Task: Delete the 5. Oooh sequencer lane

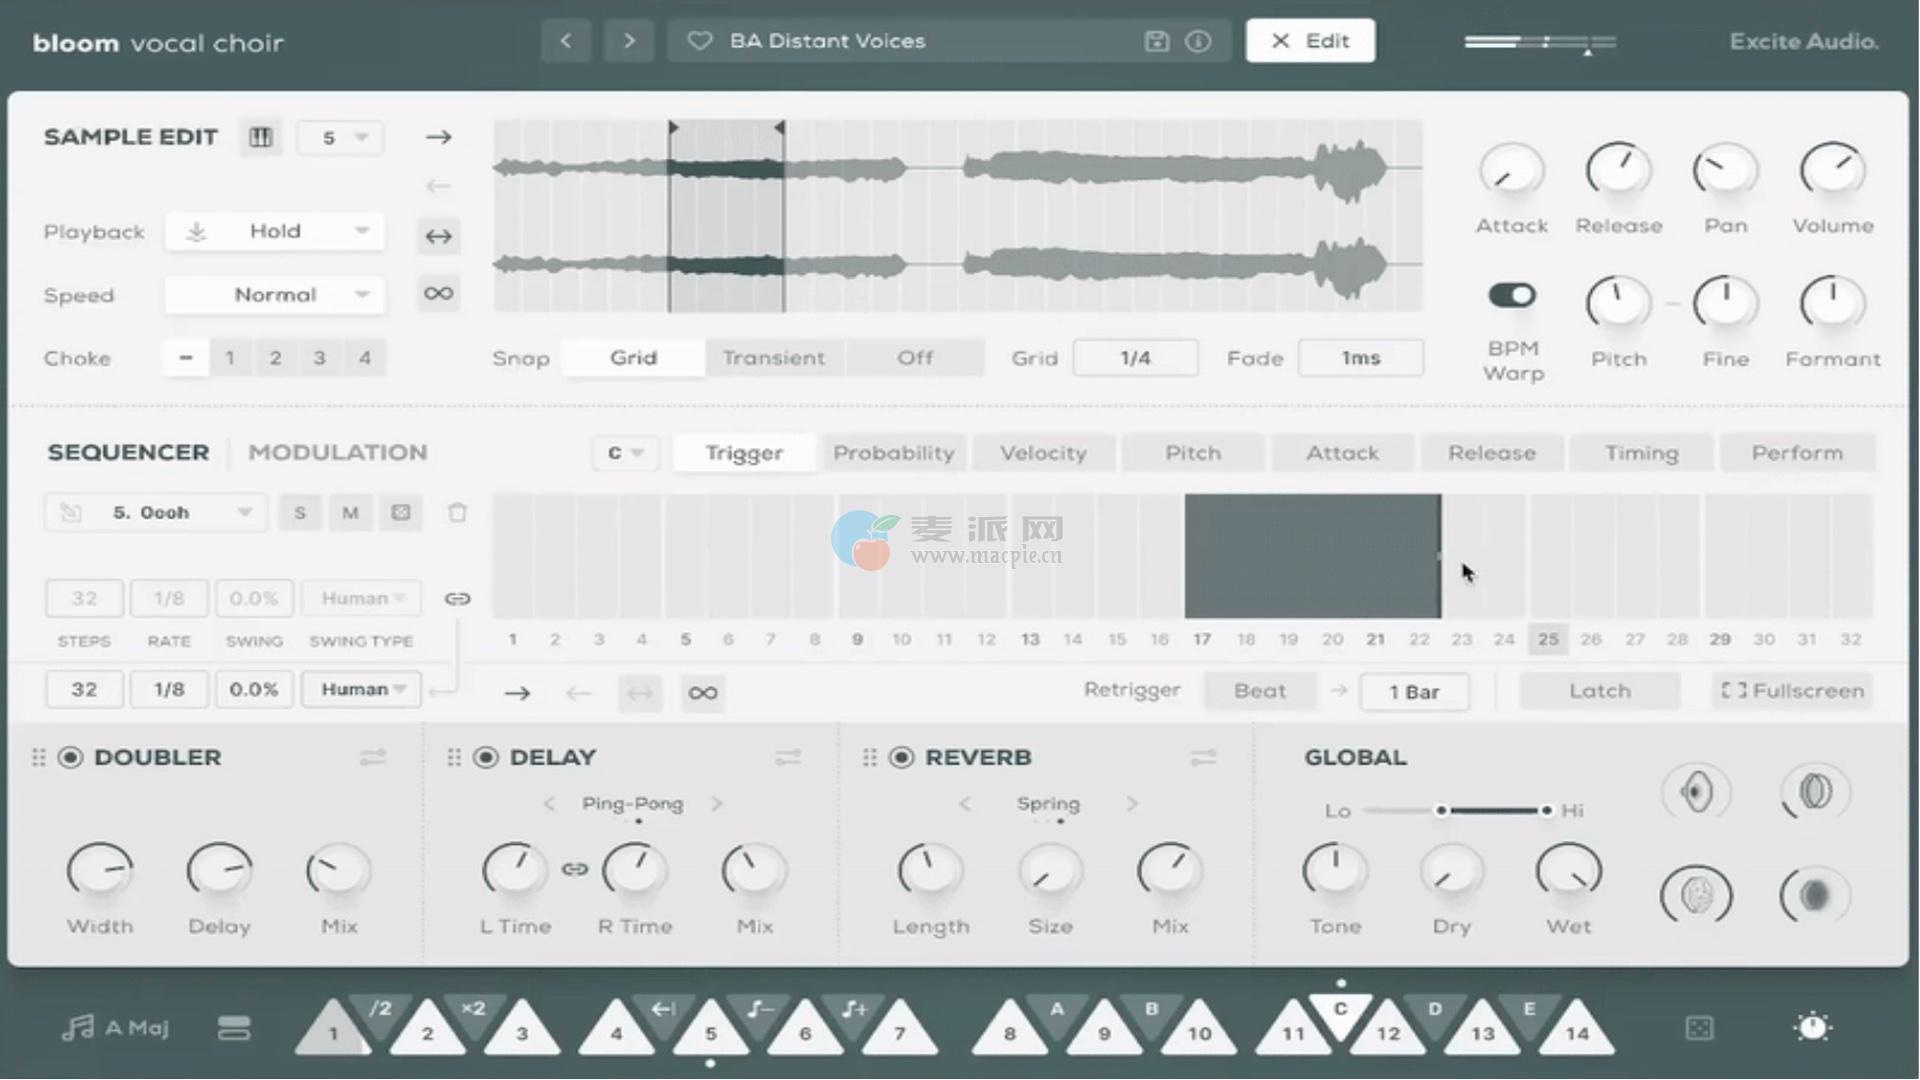Action: (457, 513)
